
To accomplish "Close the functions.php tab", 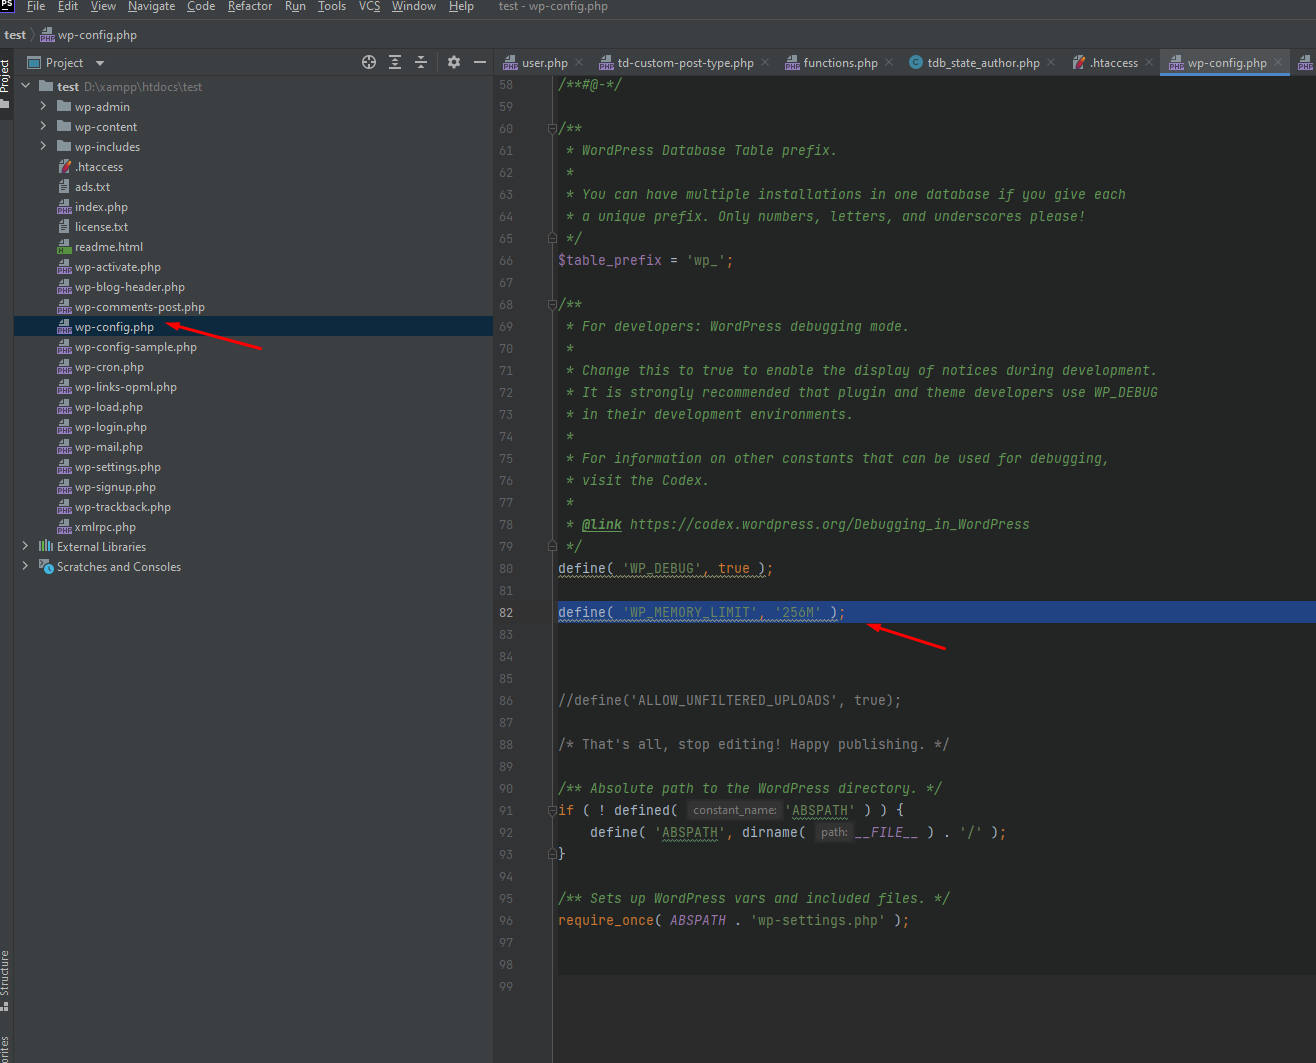I will (889, 62).
